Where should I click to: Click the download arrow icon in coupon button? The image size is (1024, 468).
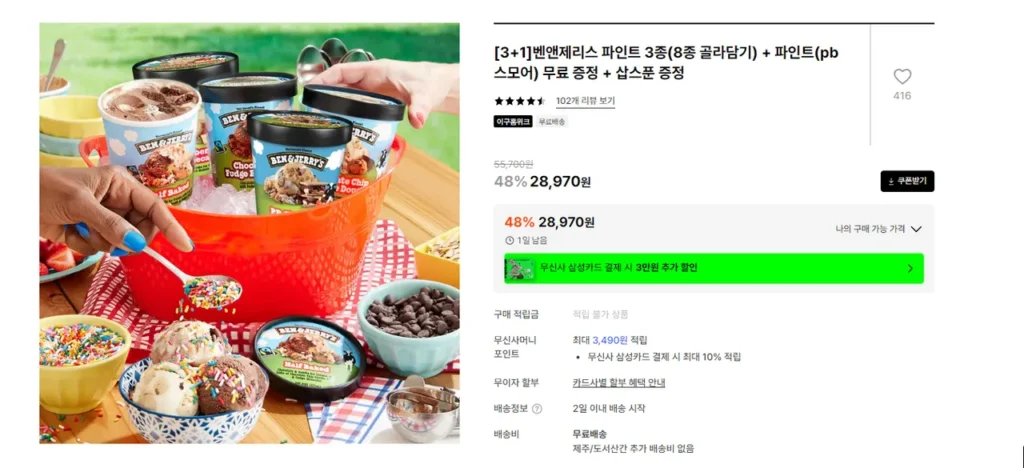click(x=891, y=181)
